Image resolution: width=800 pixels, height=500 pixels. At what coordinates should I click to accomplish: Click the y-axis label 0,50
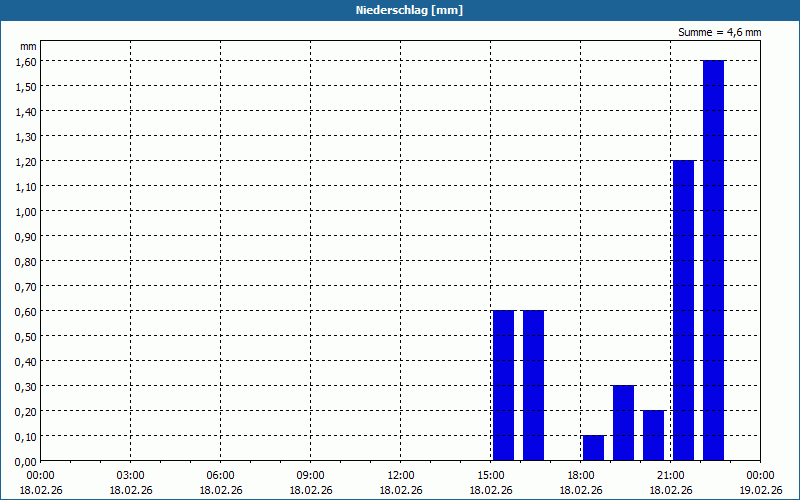click(x=26, y=336)
